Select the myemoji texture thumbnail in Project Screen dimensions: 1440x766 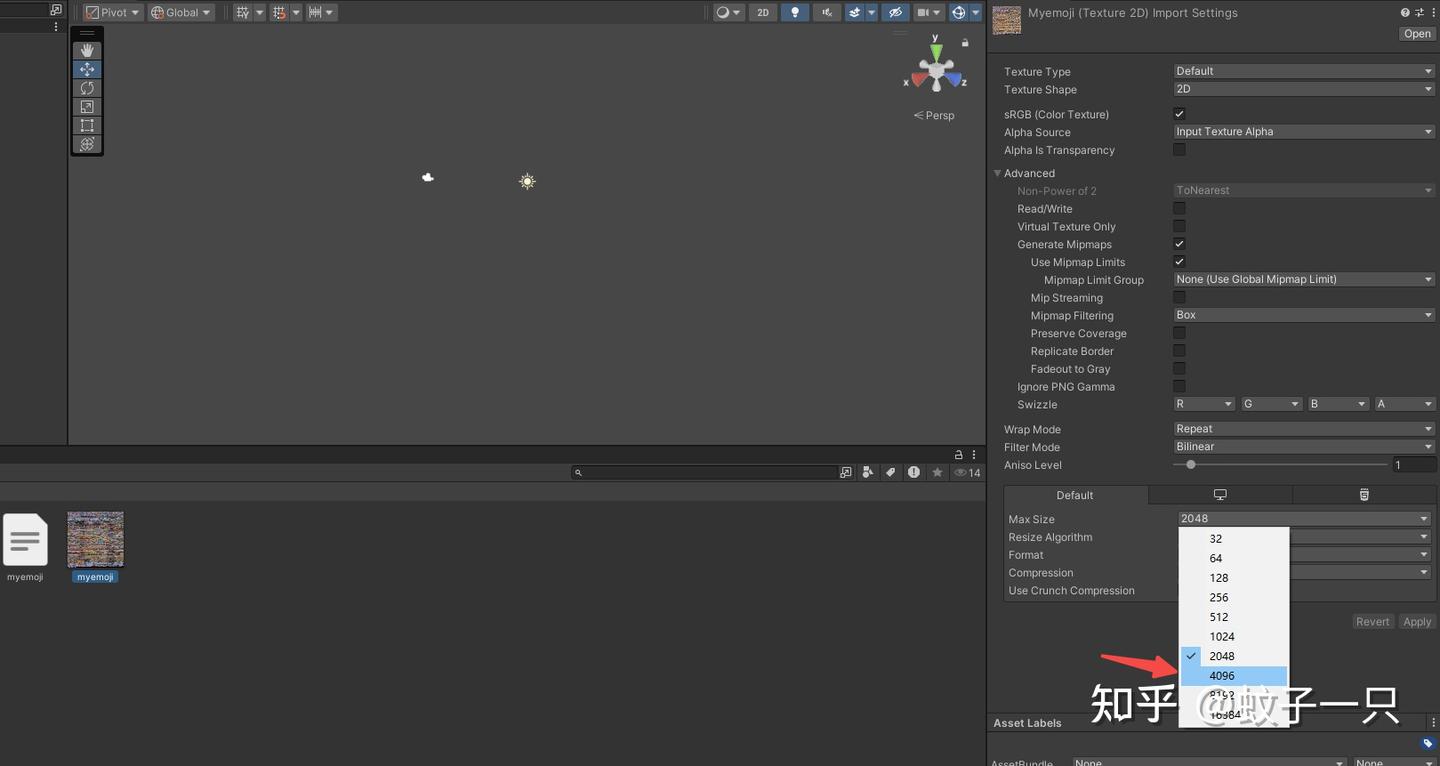[x=95, y=538]
